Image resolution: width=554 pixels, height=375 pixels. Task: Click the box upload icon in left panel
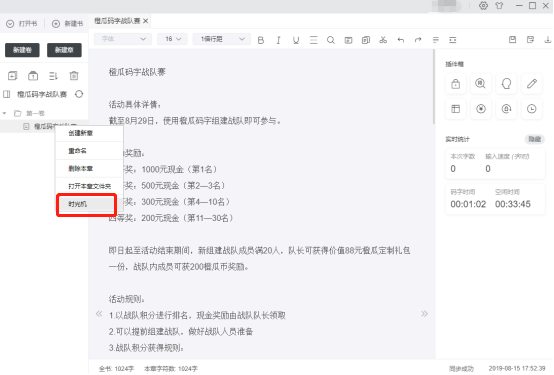pyautogui.click(x=33, y=76)
